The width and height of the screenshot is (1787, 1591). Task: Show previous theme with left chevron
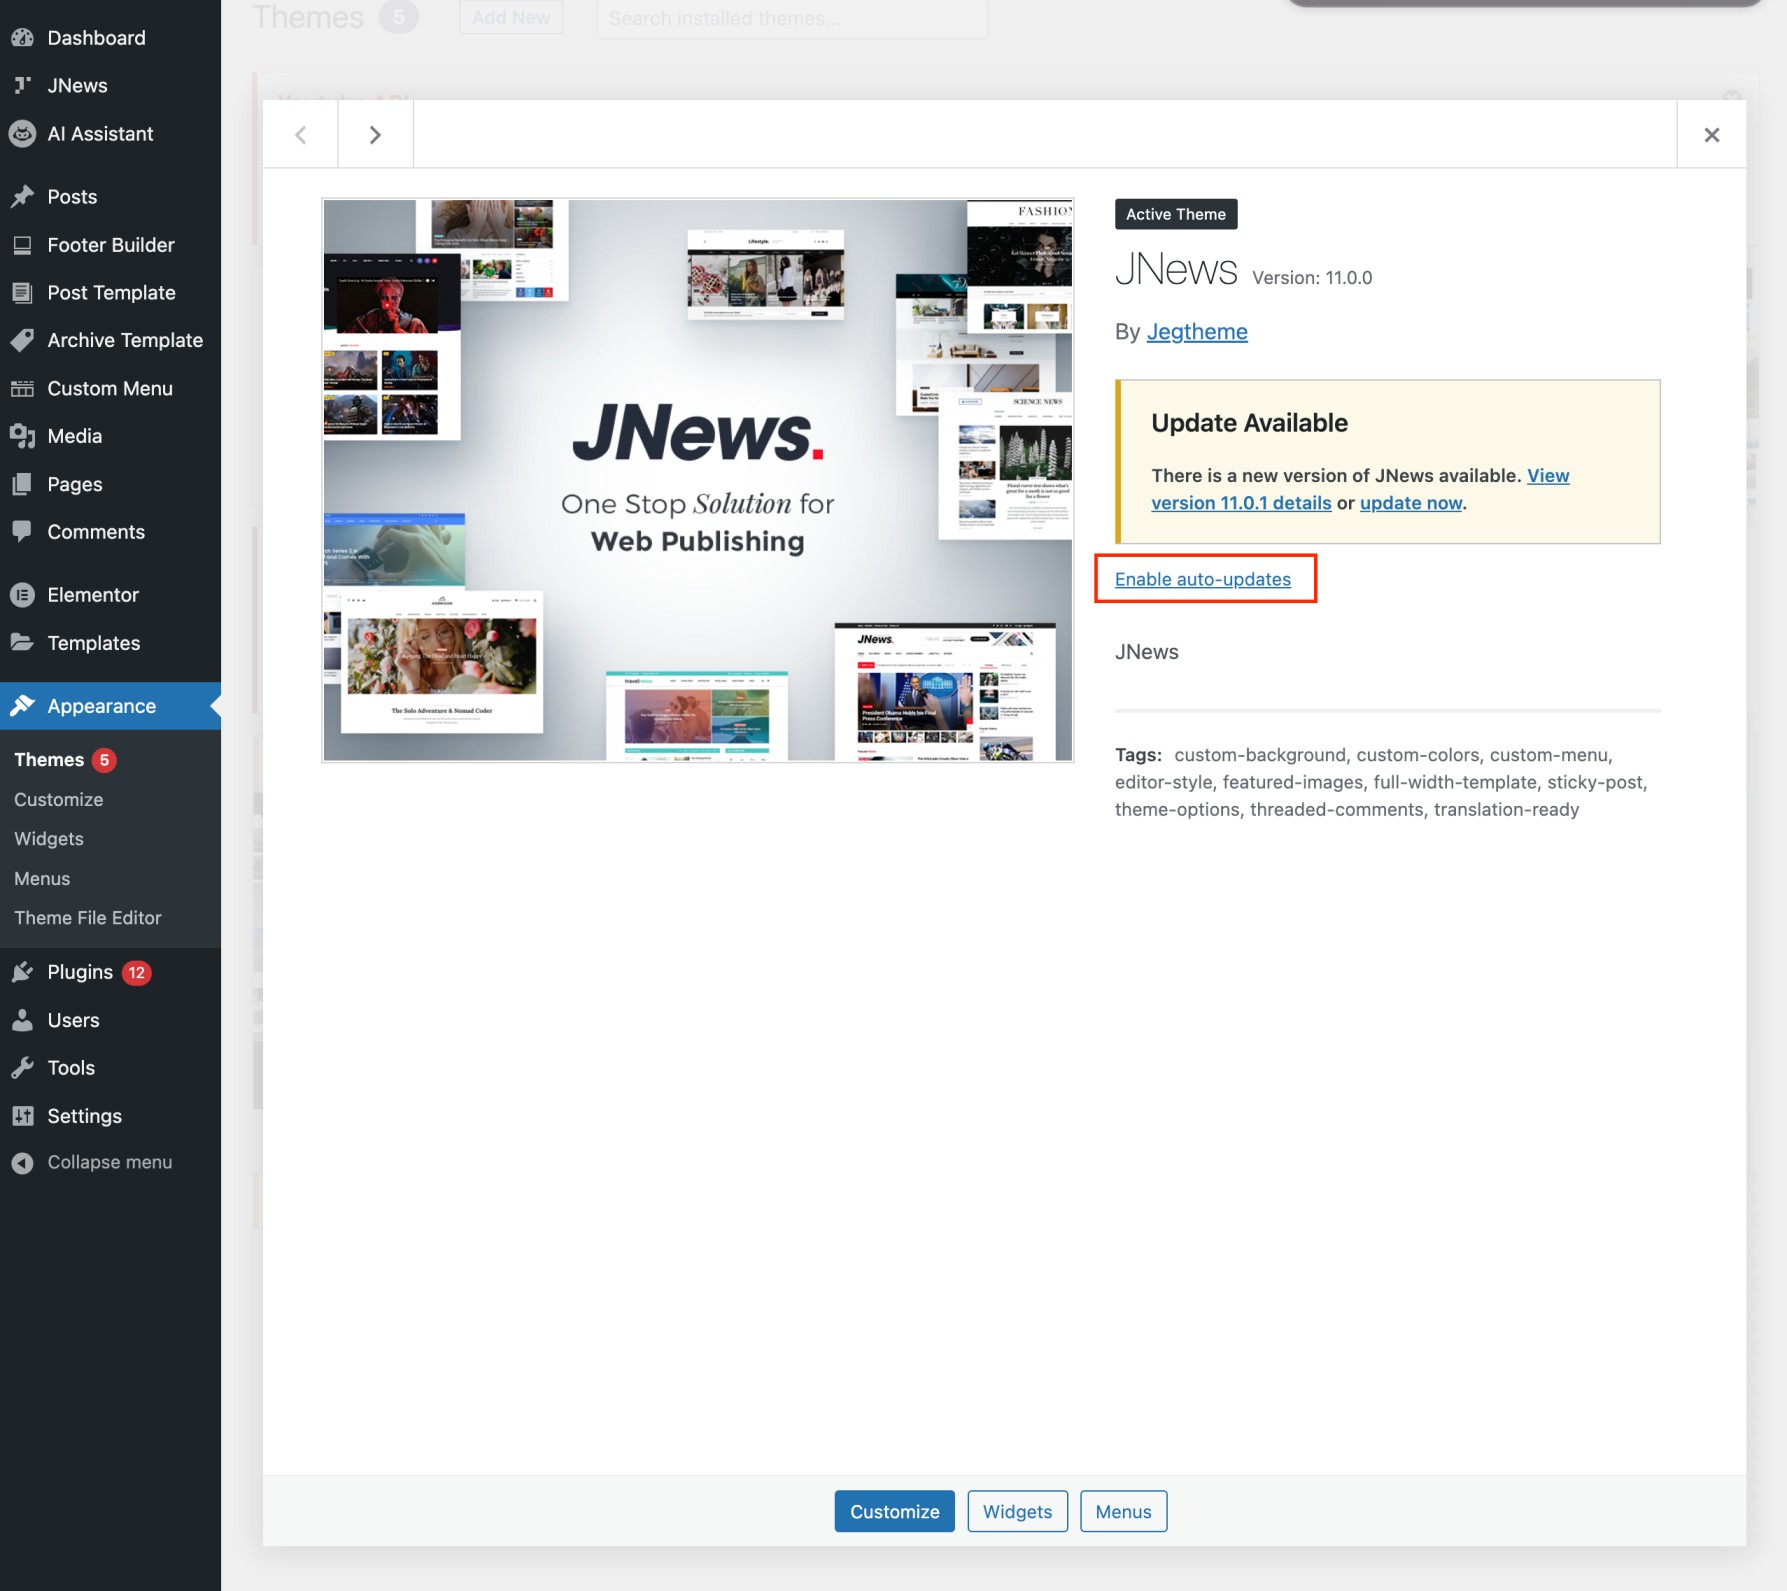click(300, 135)
